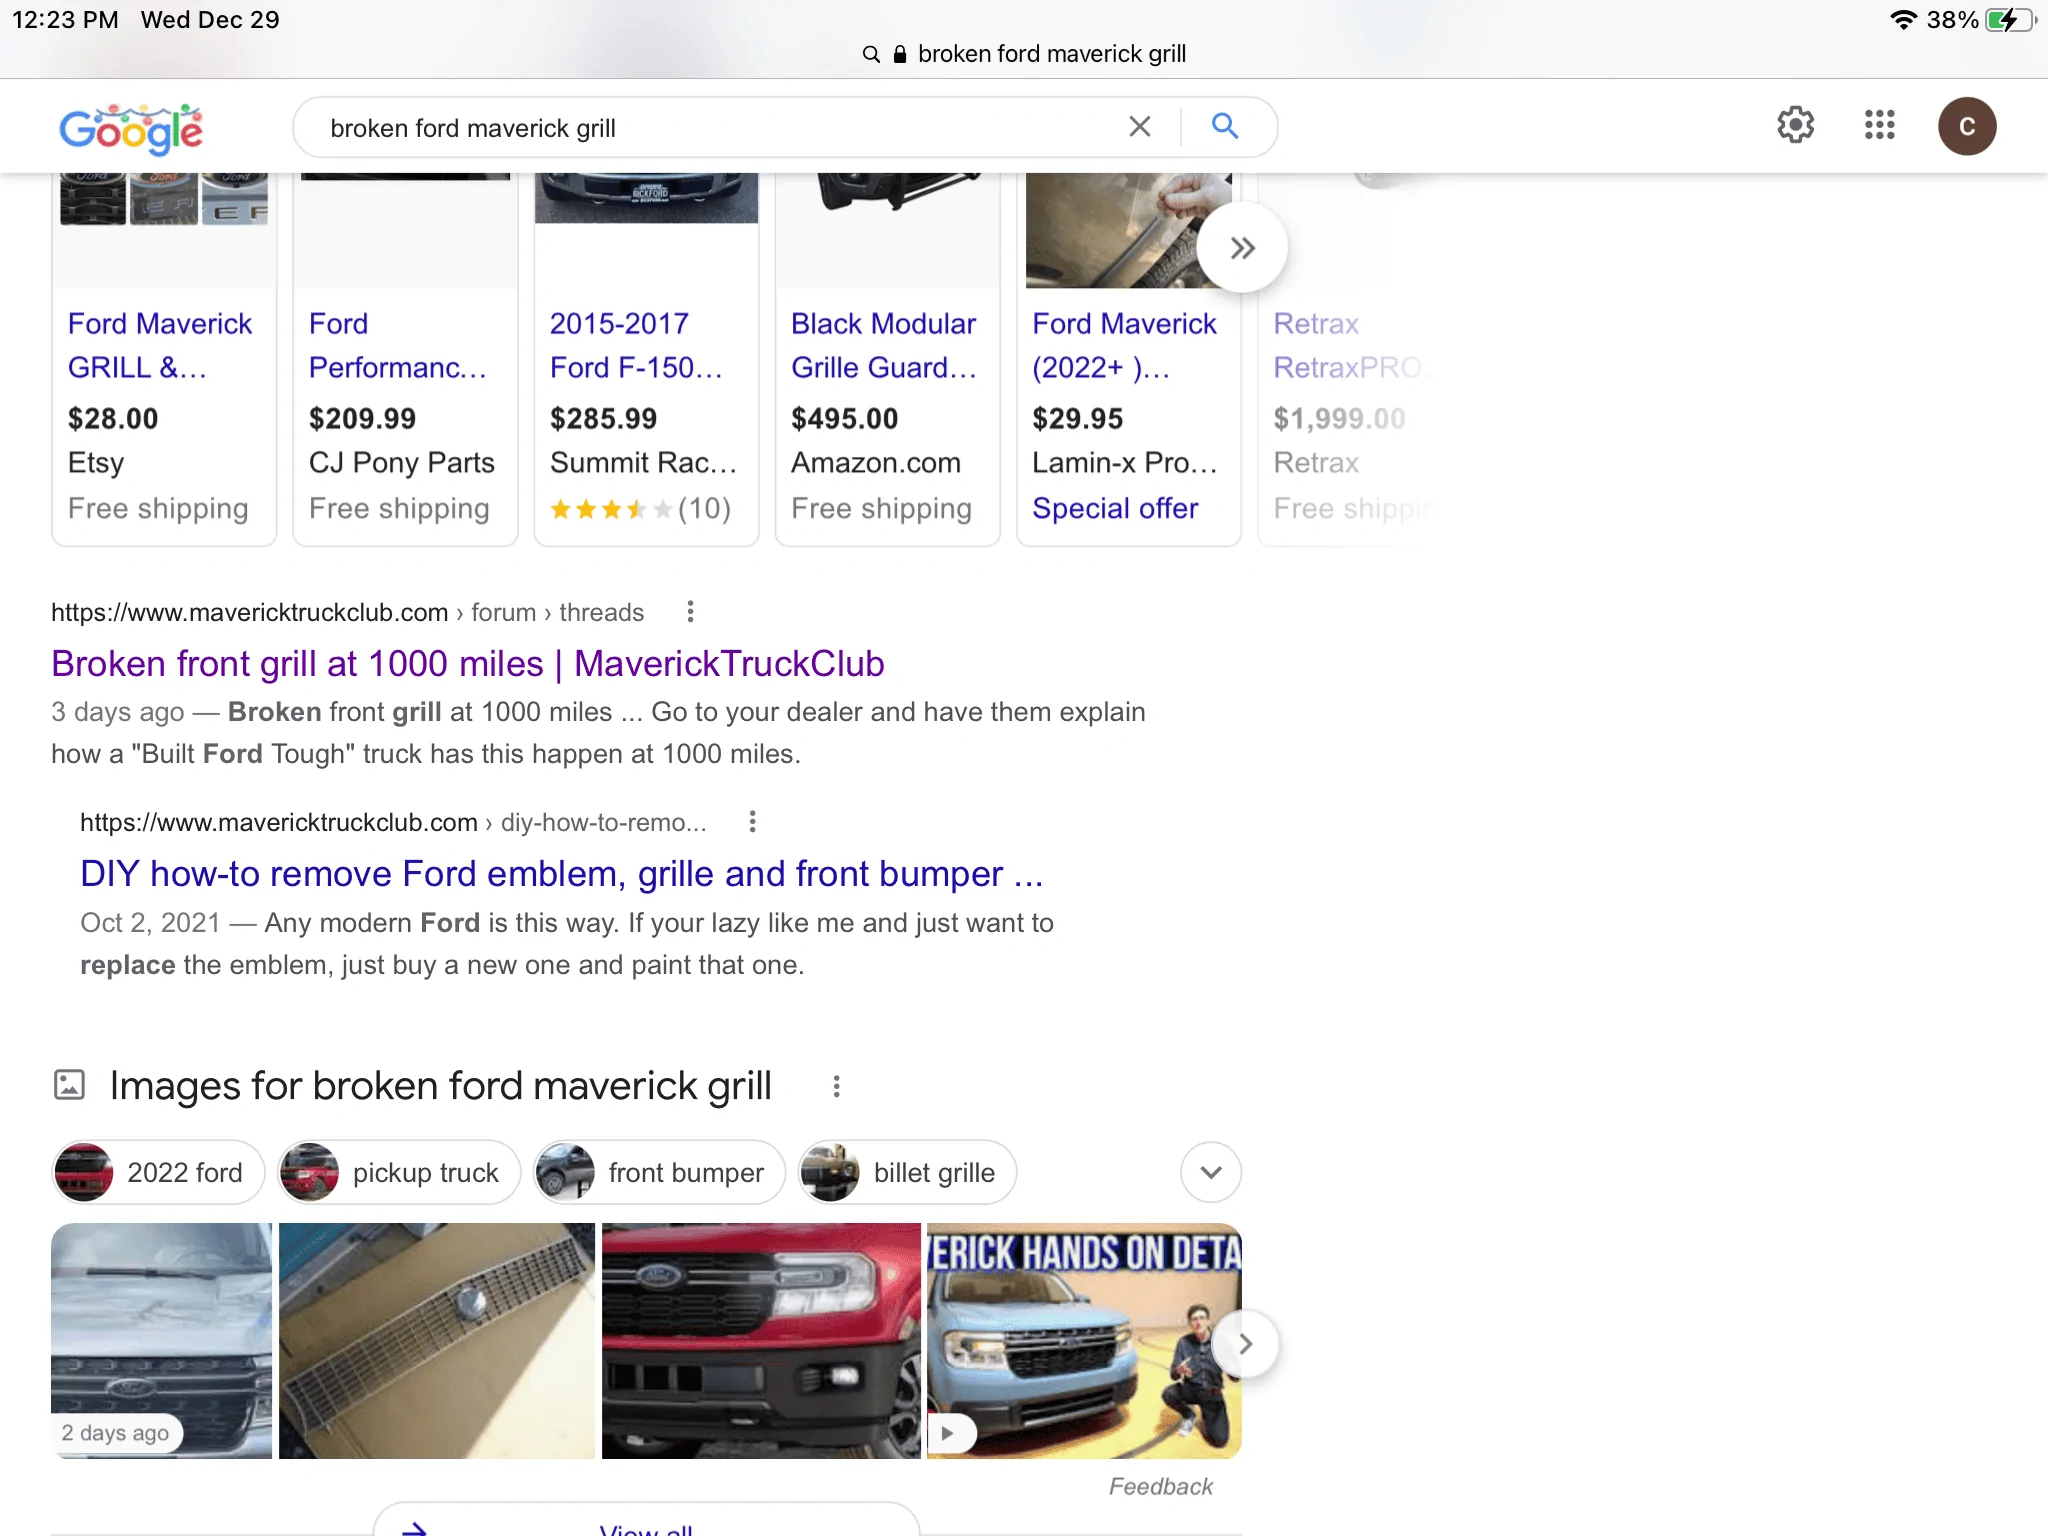Open options menu for forum threads result

coord(690,612)
